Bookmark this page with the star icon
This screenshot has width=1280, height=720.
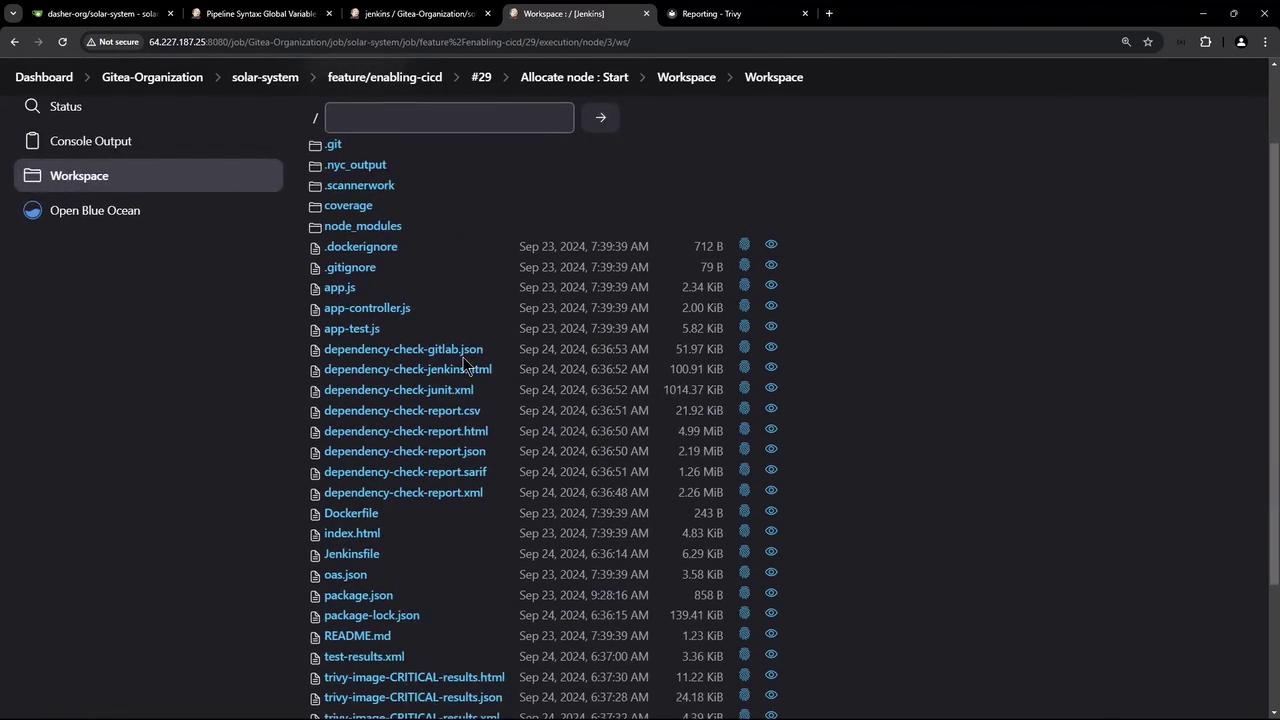coord(1148,42)
